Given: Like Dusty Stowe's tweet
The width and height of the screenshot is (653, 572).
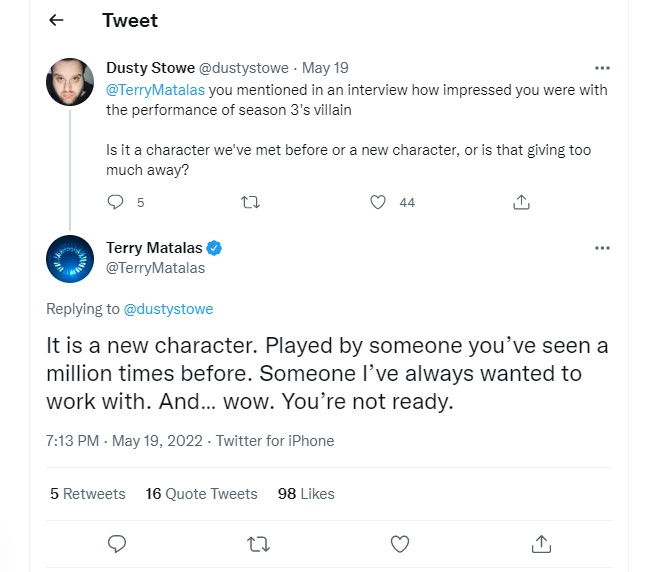Looking at the screenshot, I should [x=378, y=202].
